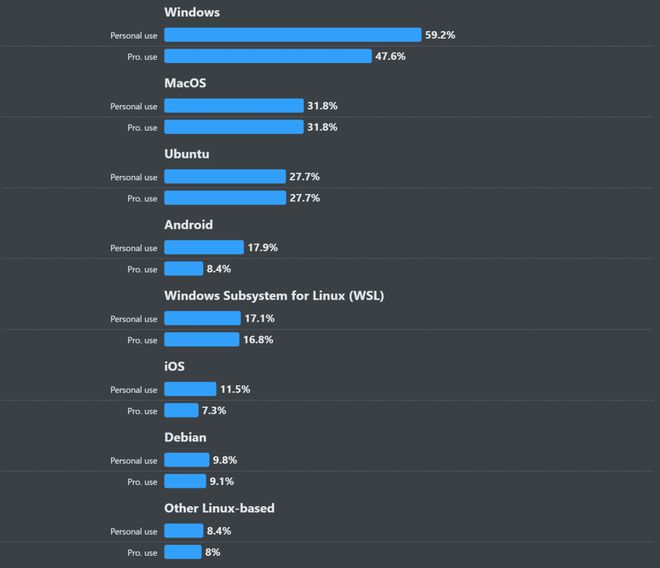Click the Android Personal use bar

coord(204,247)
